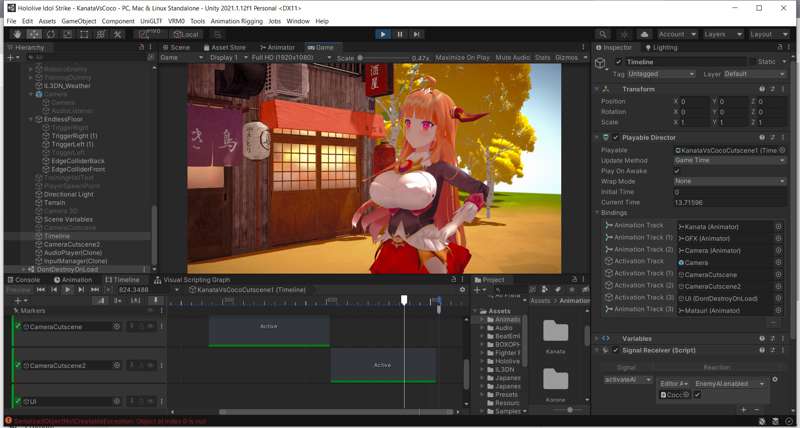Open the Update Method dropdown
This screenshot has height=428, width=800.
tap(729, 160)
